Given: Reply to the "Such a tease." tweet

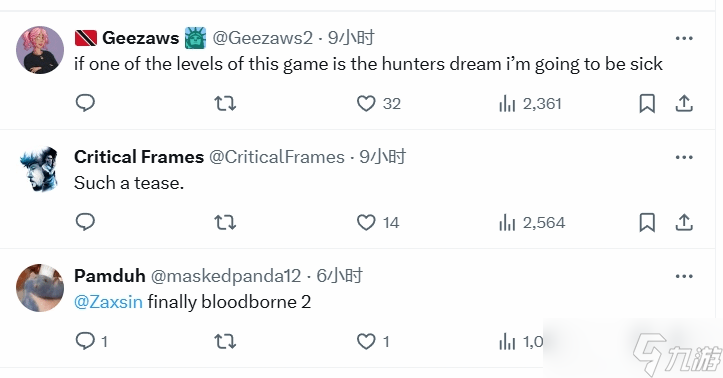Looking at the screenshot, I should (85, 222).
